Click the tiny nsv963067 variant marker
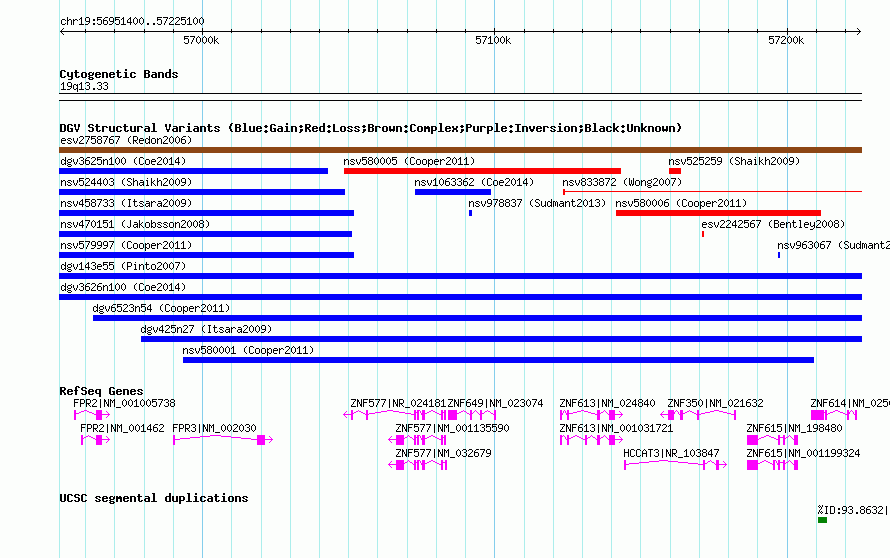The width and height of the screenshot is (890, 558). 779,255
